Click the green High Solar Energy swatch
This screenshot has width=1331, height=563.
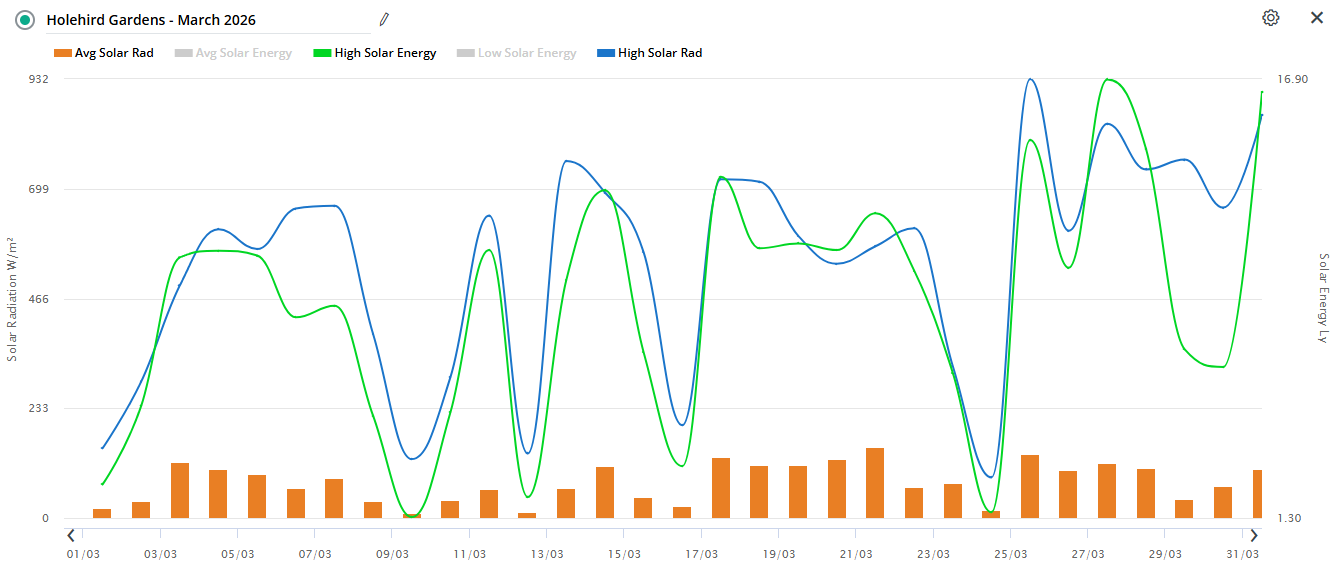coord(322,53)
